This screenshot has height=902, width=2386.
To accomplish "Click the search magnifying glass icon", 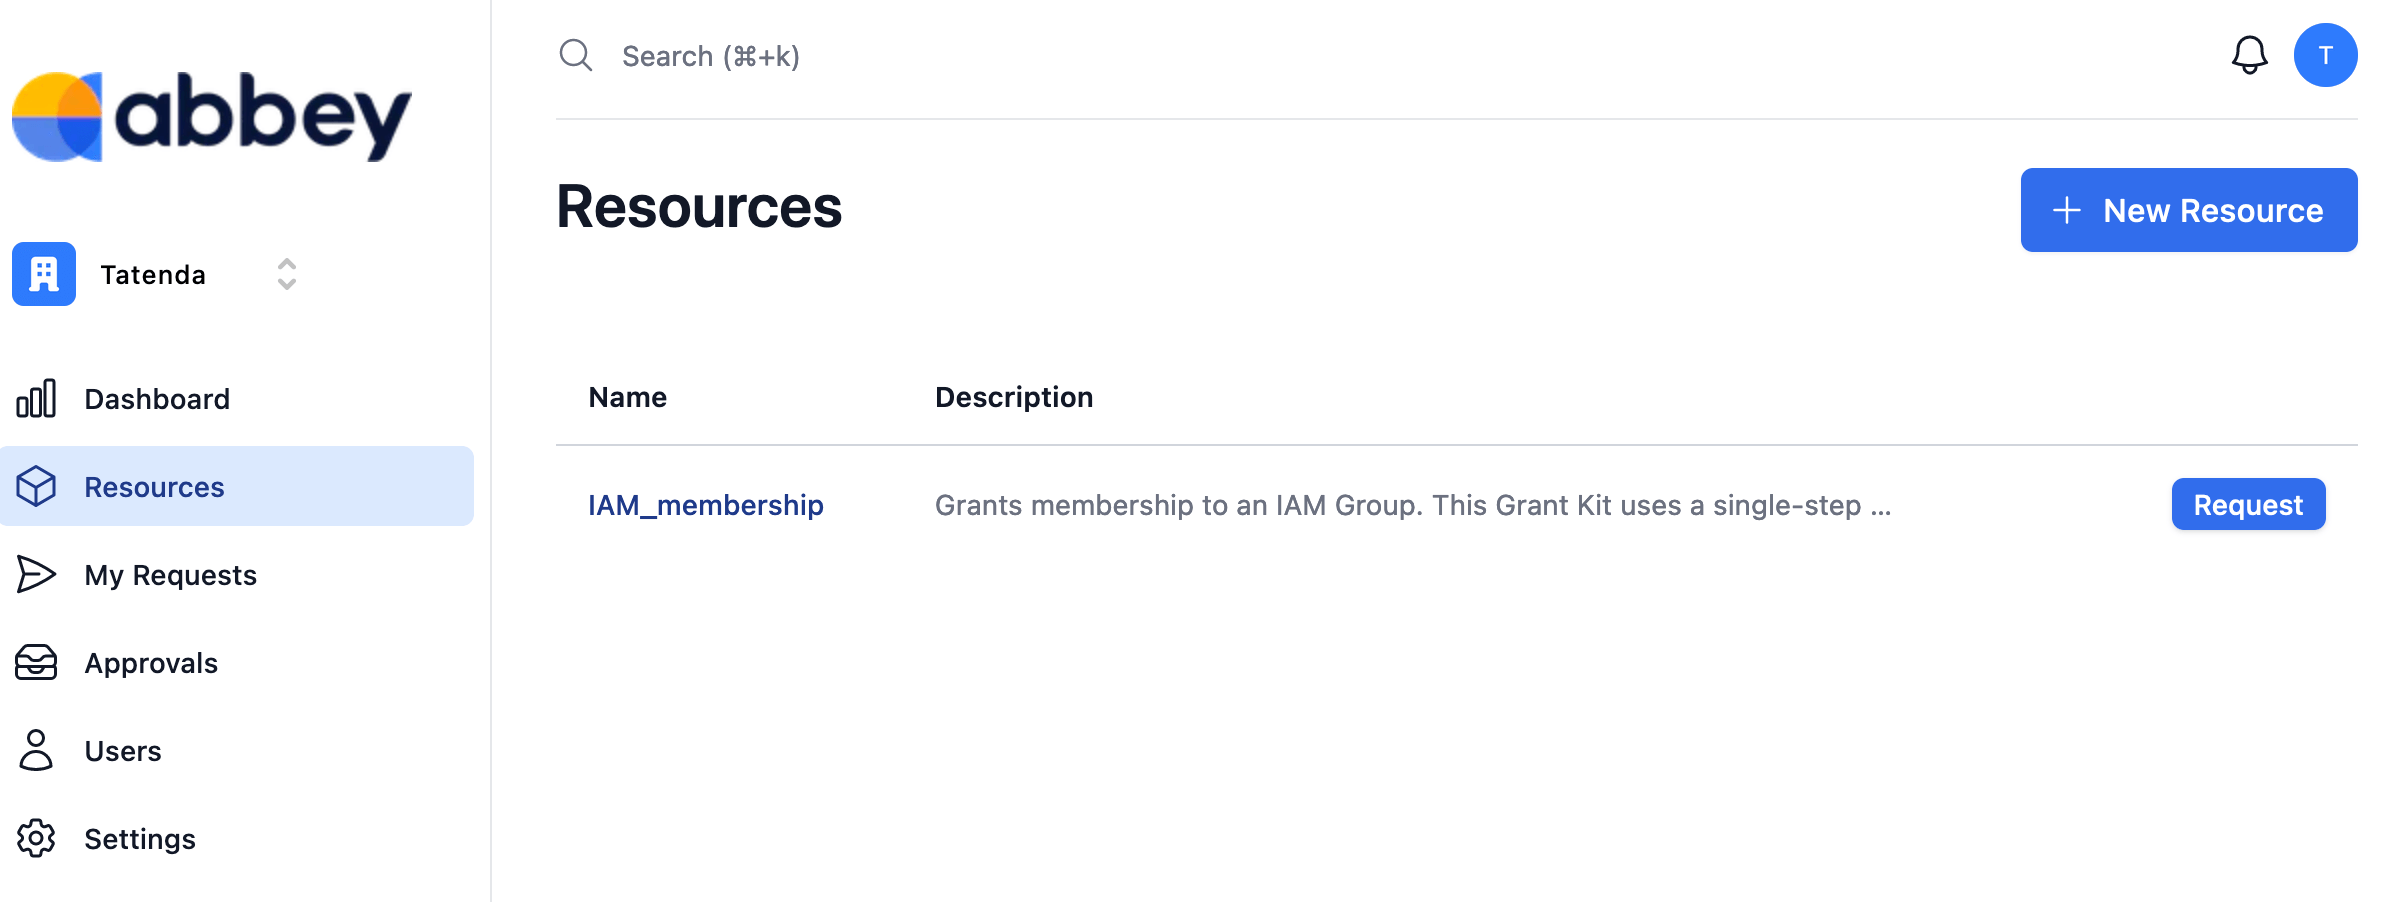I will coord(576,55).
